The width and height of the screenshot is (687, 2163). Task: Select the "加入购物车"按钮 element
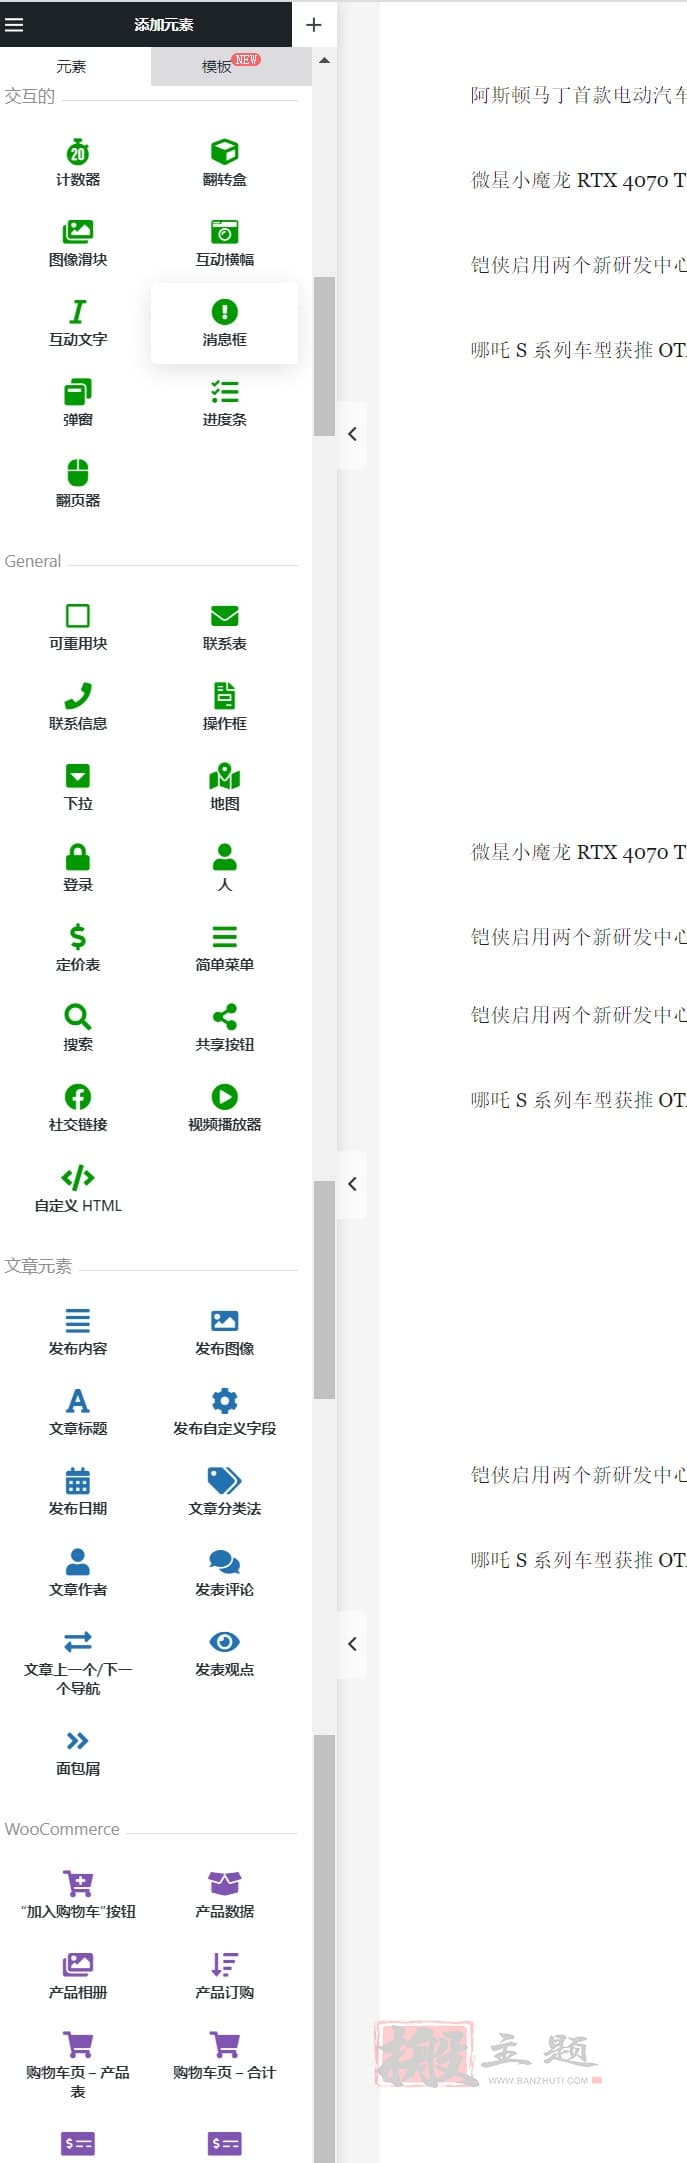[x=78, y=1895]
